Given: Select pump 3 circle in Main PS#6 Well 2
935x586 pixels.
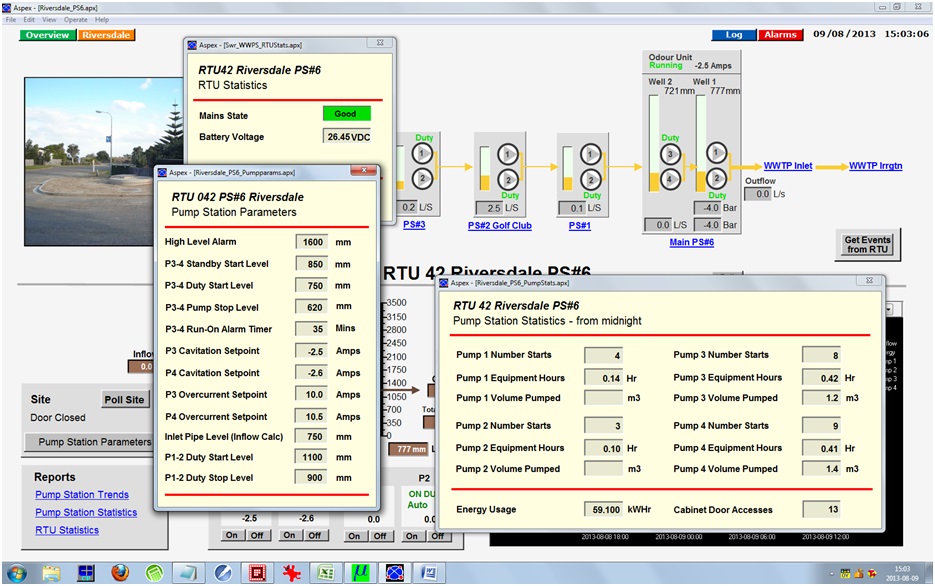Looking at the screenshot, I should click(x=670, y=154).
